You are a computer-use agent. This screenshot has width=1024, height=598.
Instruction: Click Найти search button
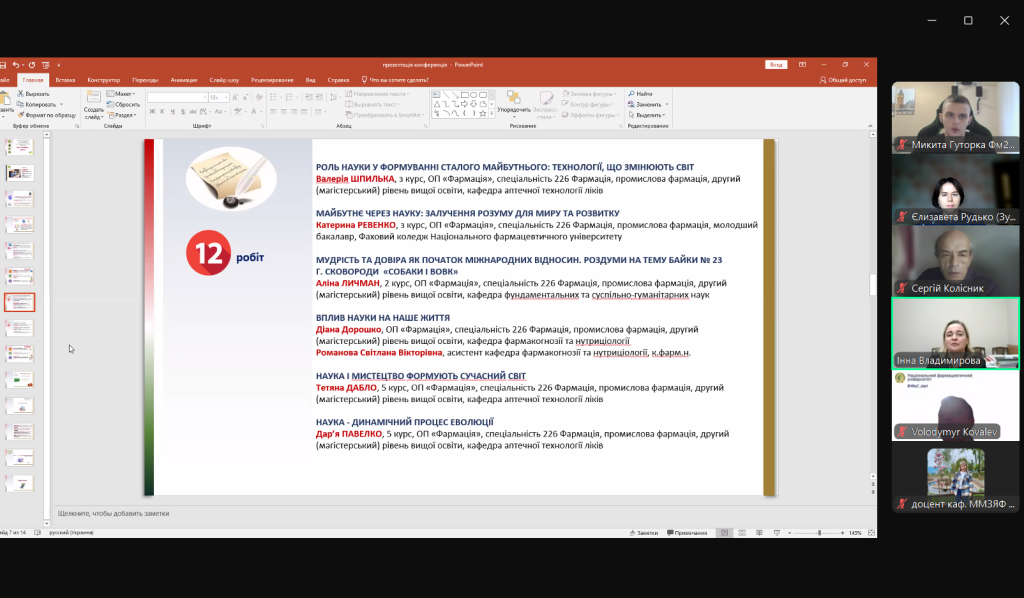[x=640, y=94]
